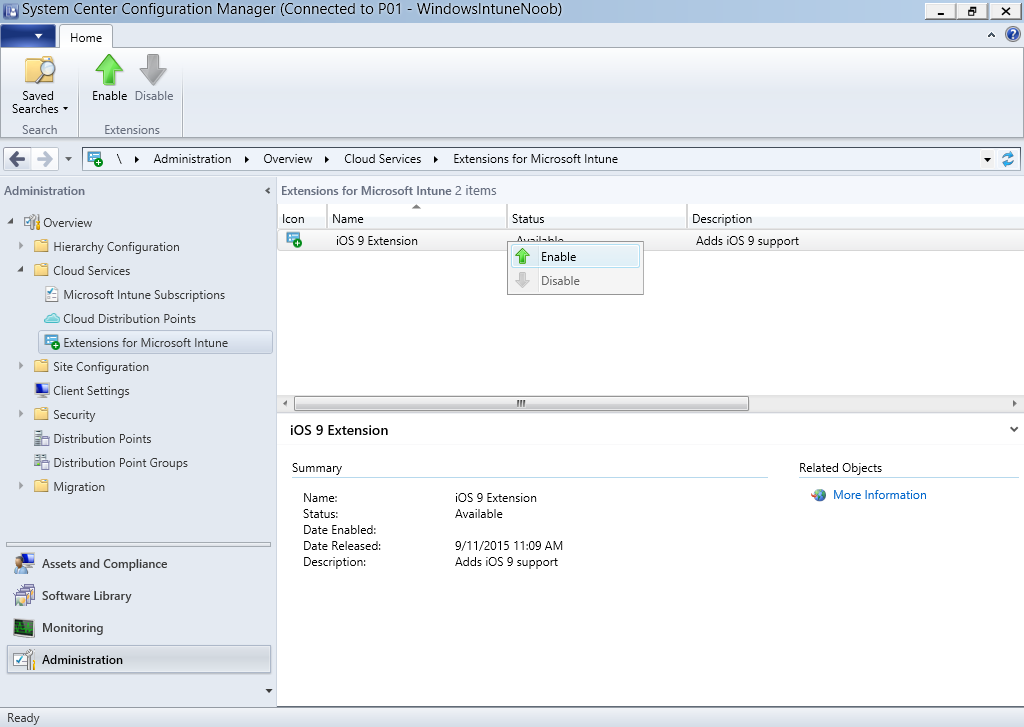Sort list by Status column header
Screen dimensions: 1024x727
tap(597, 218)
